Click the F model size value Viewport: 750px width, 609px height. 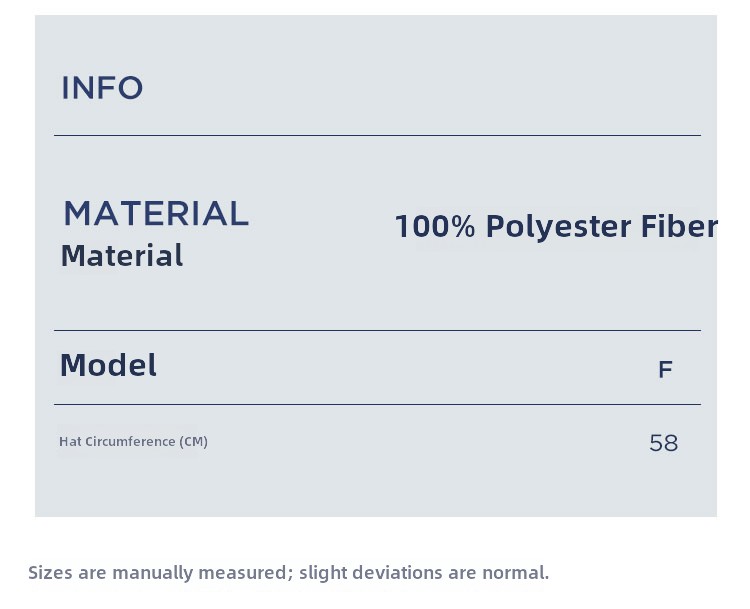coord(665,370)
